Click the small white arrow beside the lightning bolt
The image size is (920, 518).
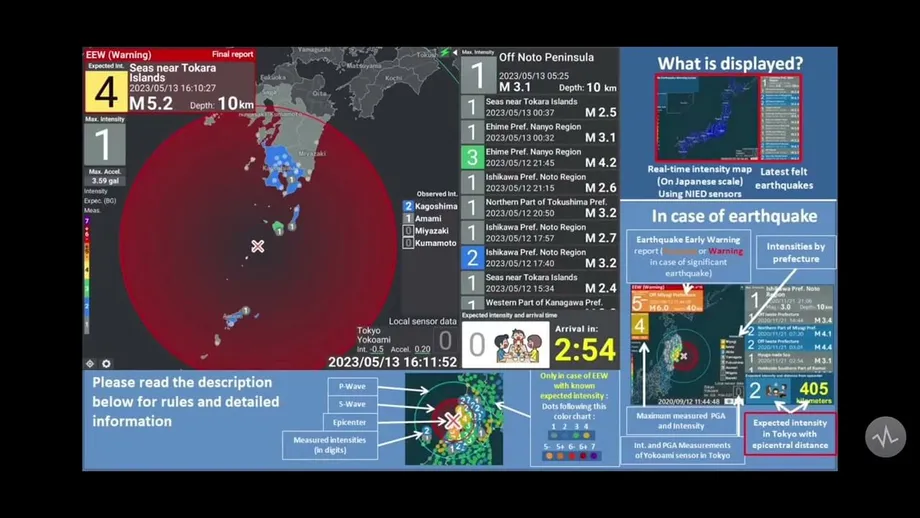455,52
